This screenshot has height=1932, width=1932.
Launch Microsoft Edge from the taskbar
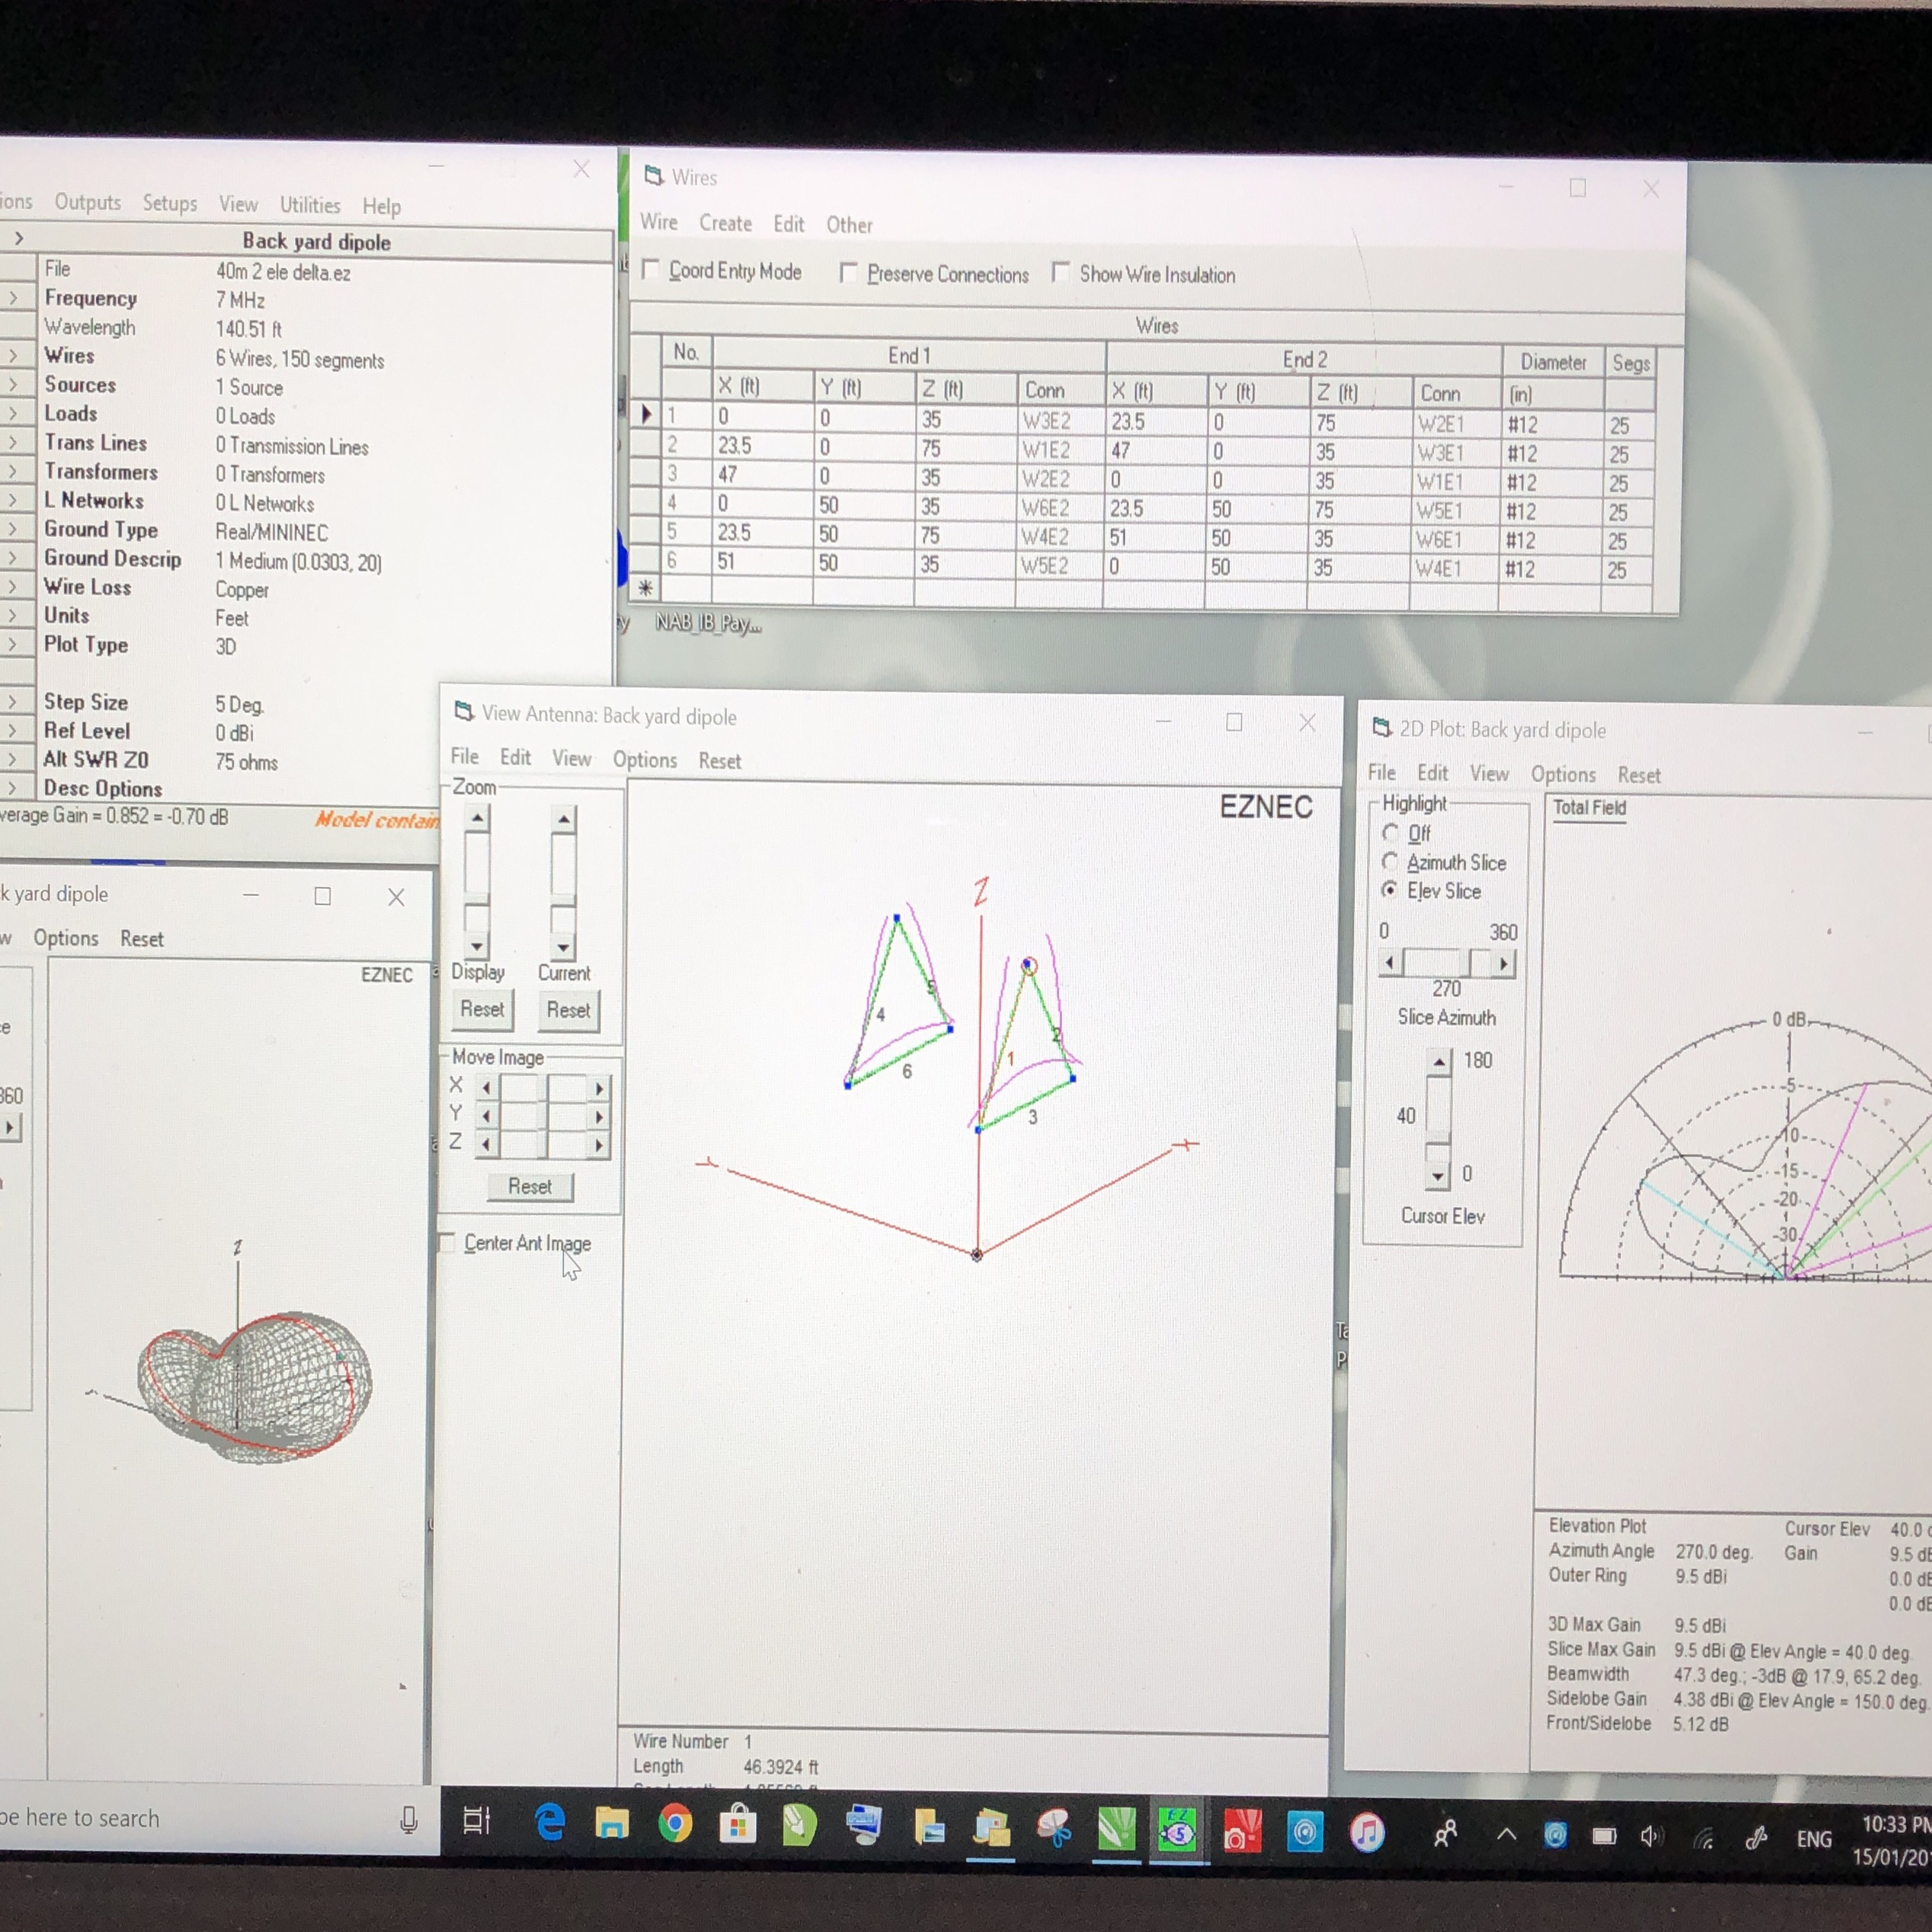click(550, 1823)
